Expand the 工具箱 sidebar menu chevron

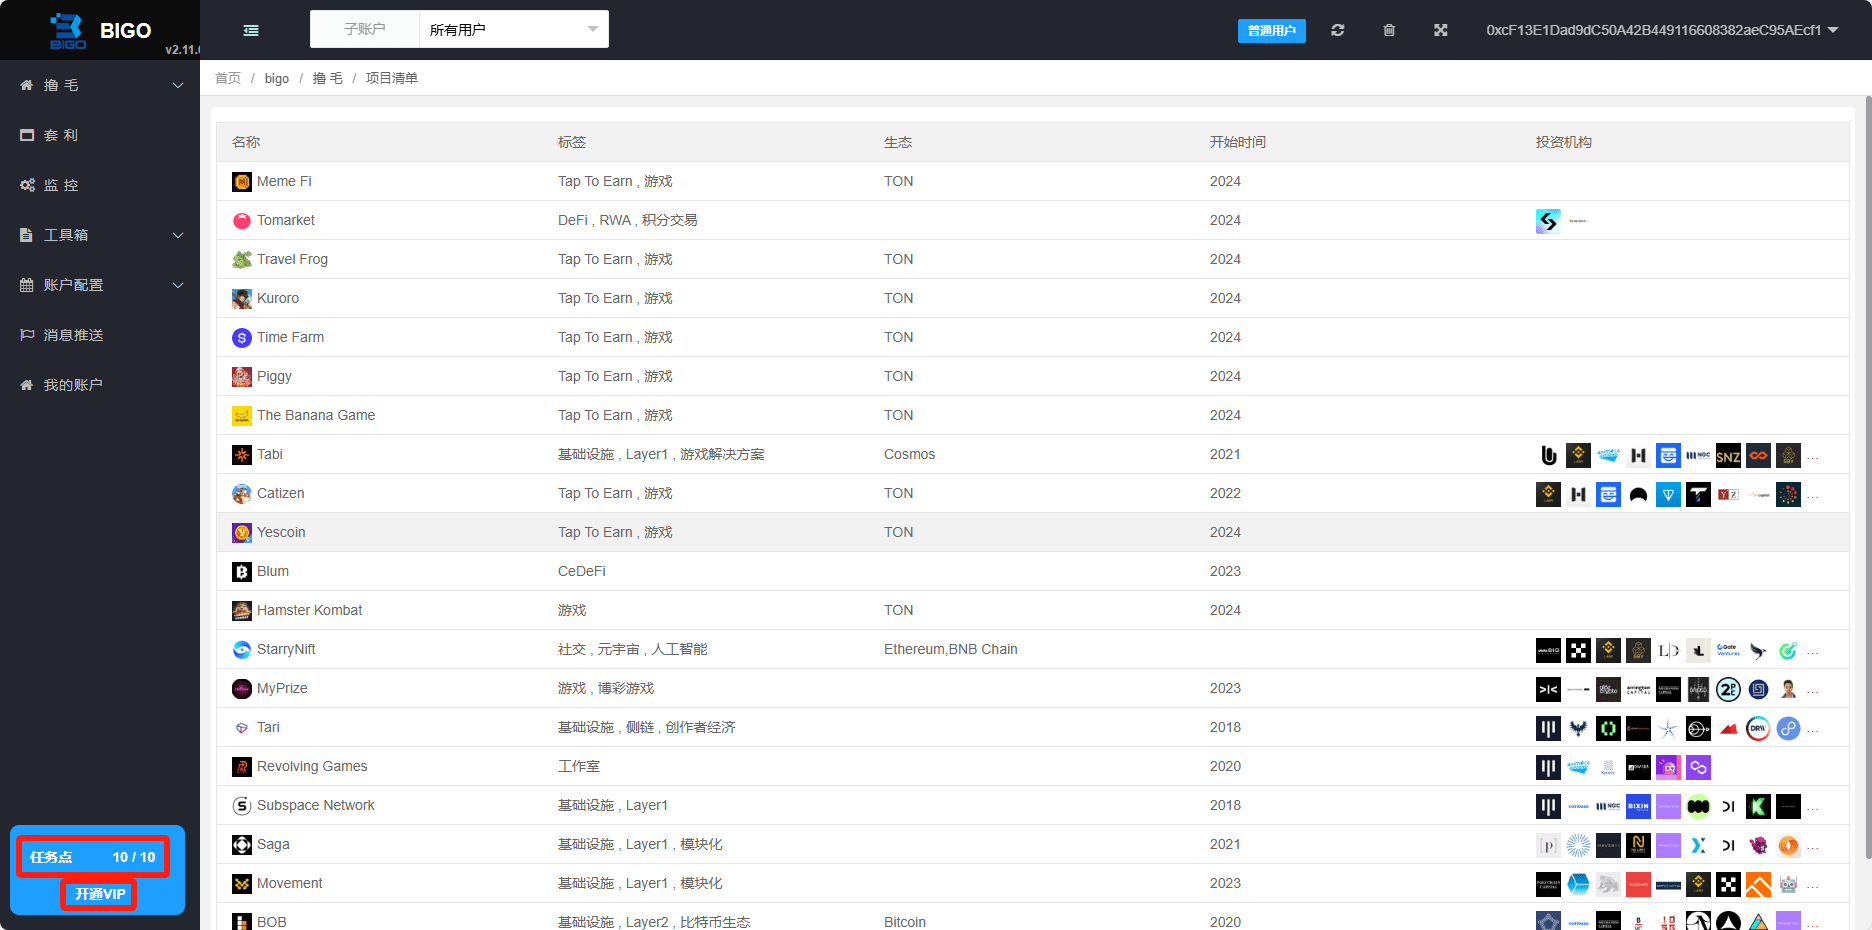point(178,235)
